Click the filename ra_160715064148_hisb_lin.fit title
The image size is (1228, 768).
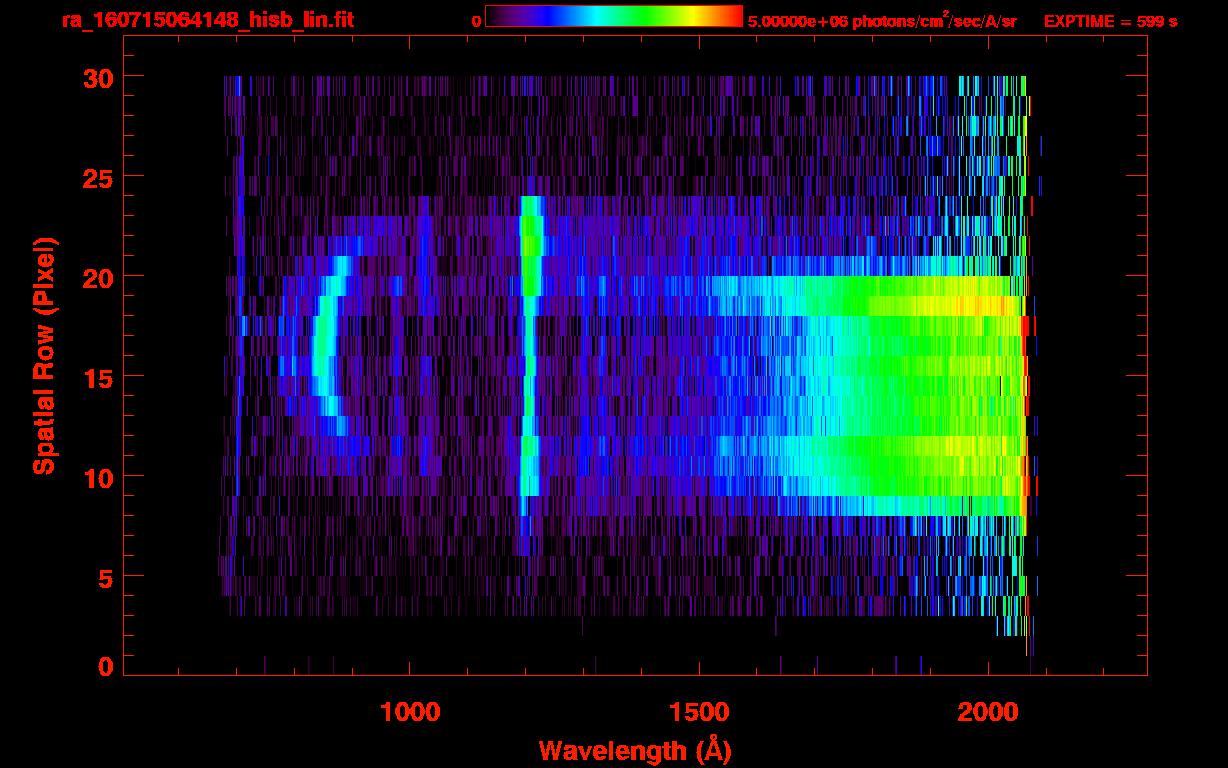coord(207,20)
